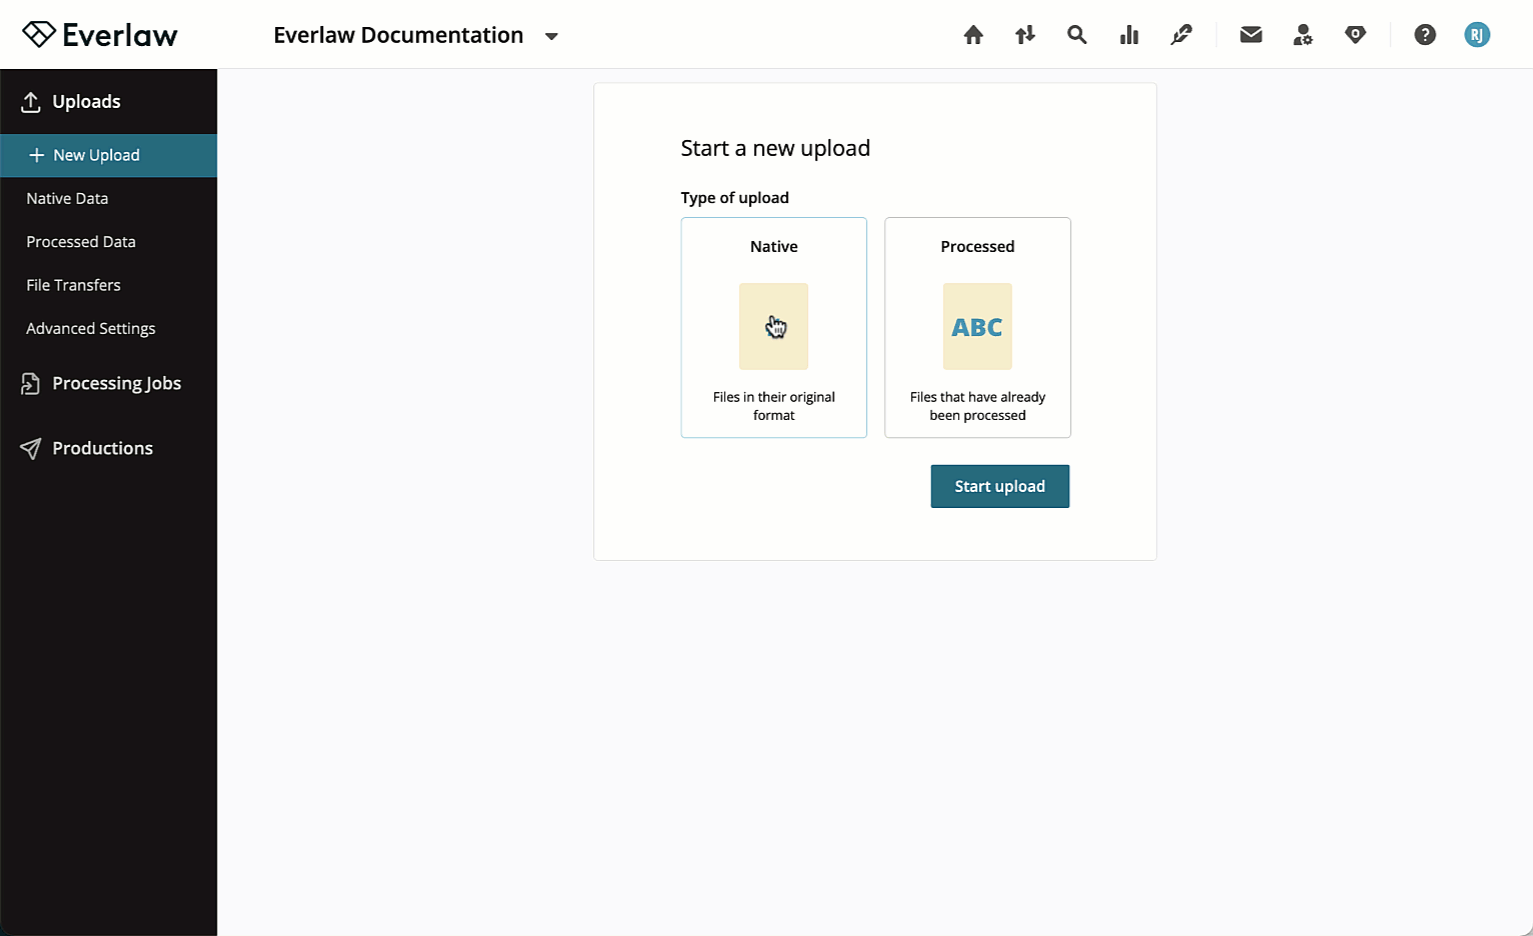This screenshot has width=1533, height=936.
Task: Click the 'Type of upload' label
Action: (x=735, y=198)
